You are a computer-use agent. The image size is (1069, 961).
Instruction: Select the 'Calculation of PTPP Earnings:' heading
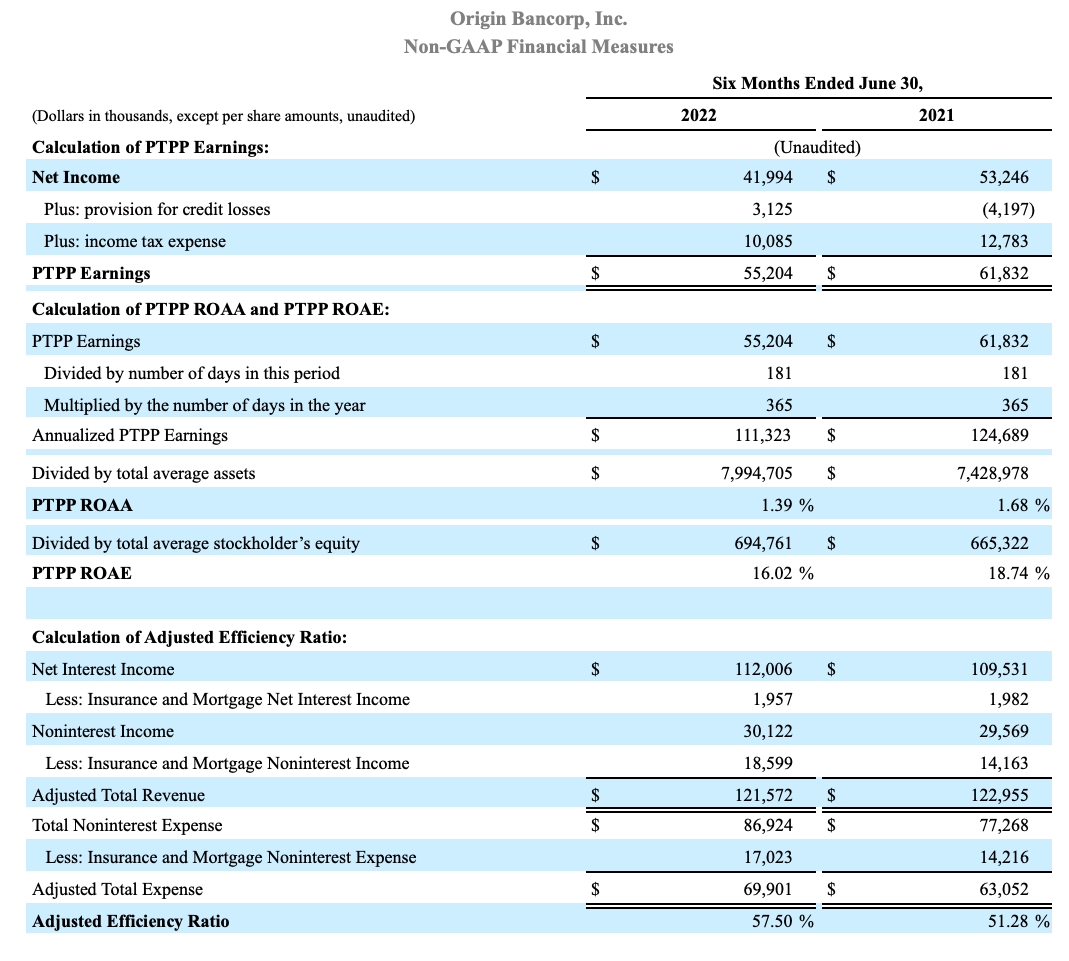click(x=151, y=147)
